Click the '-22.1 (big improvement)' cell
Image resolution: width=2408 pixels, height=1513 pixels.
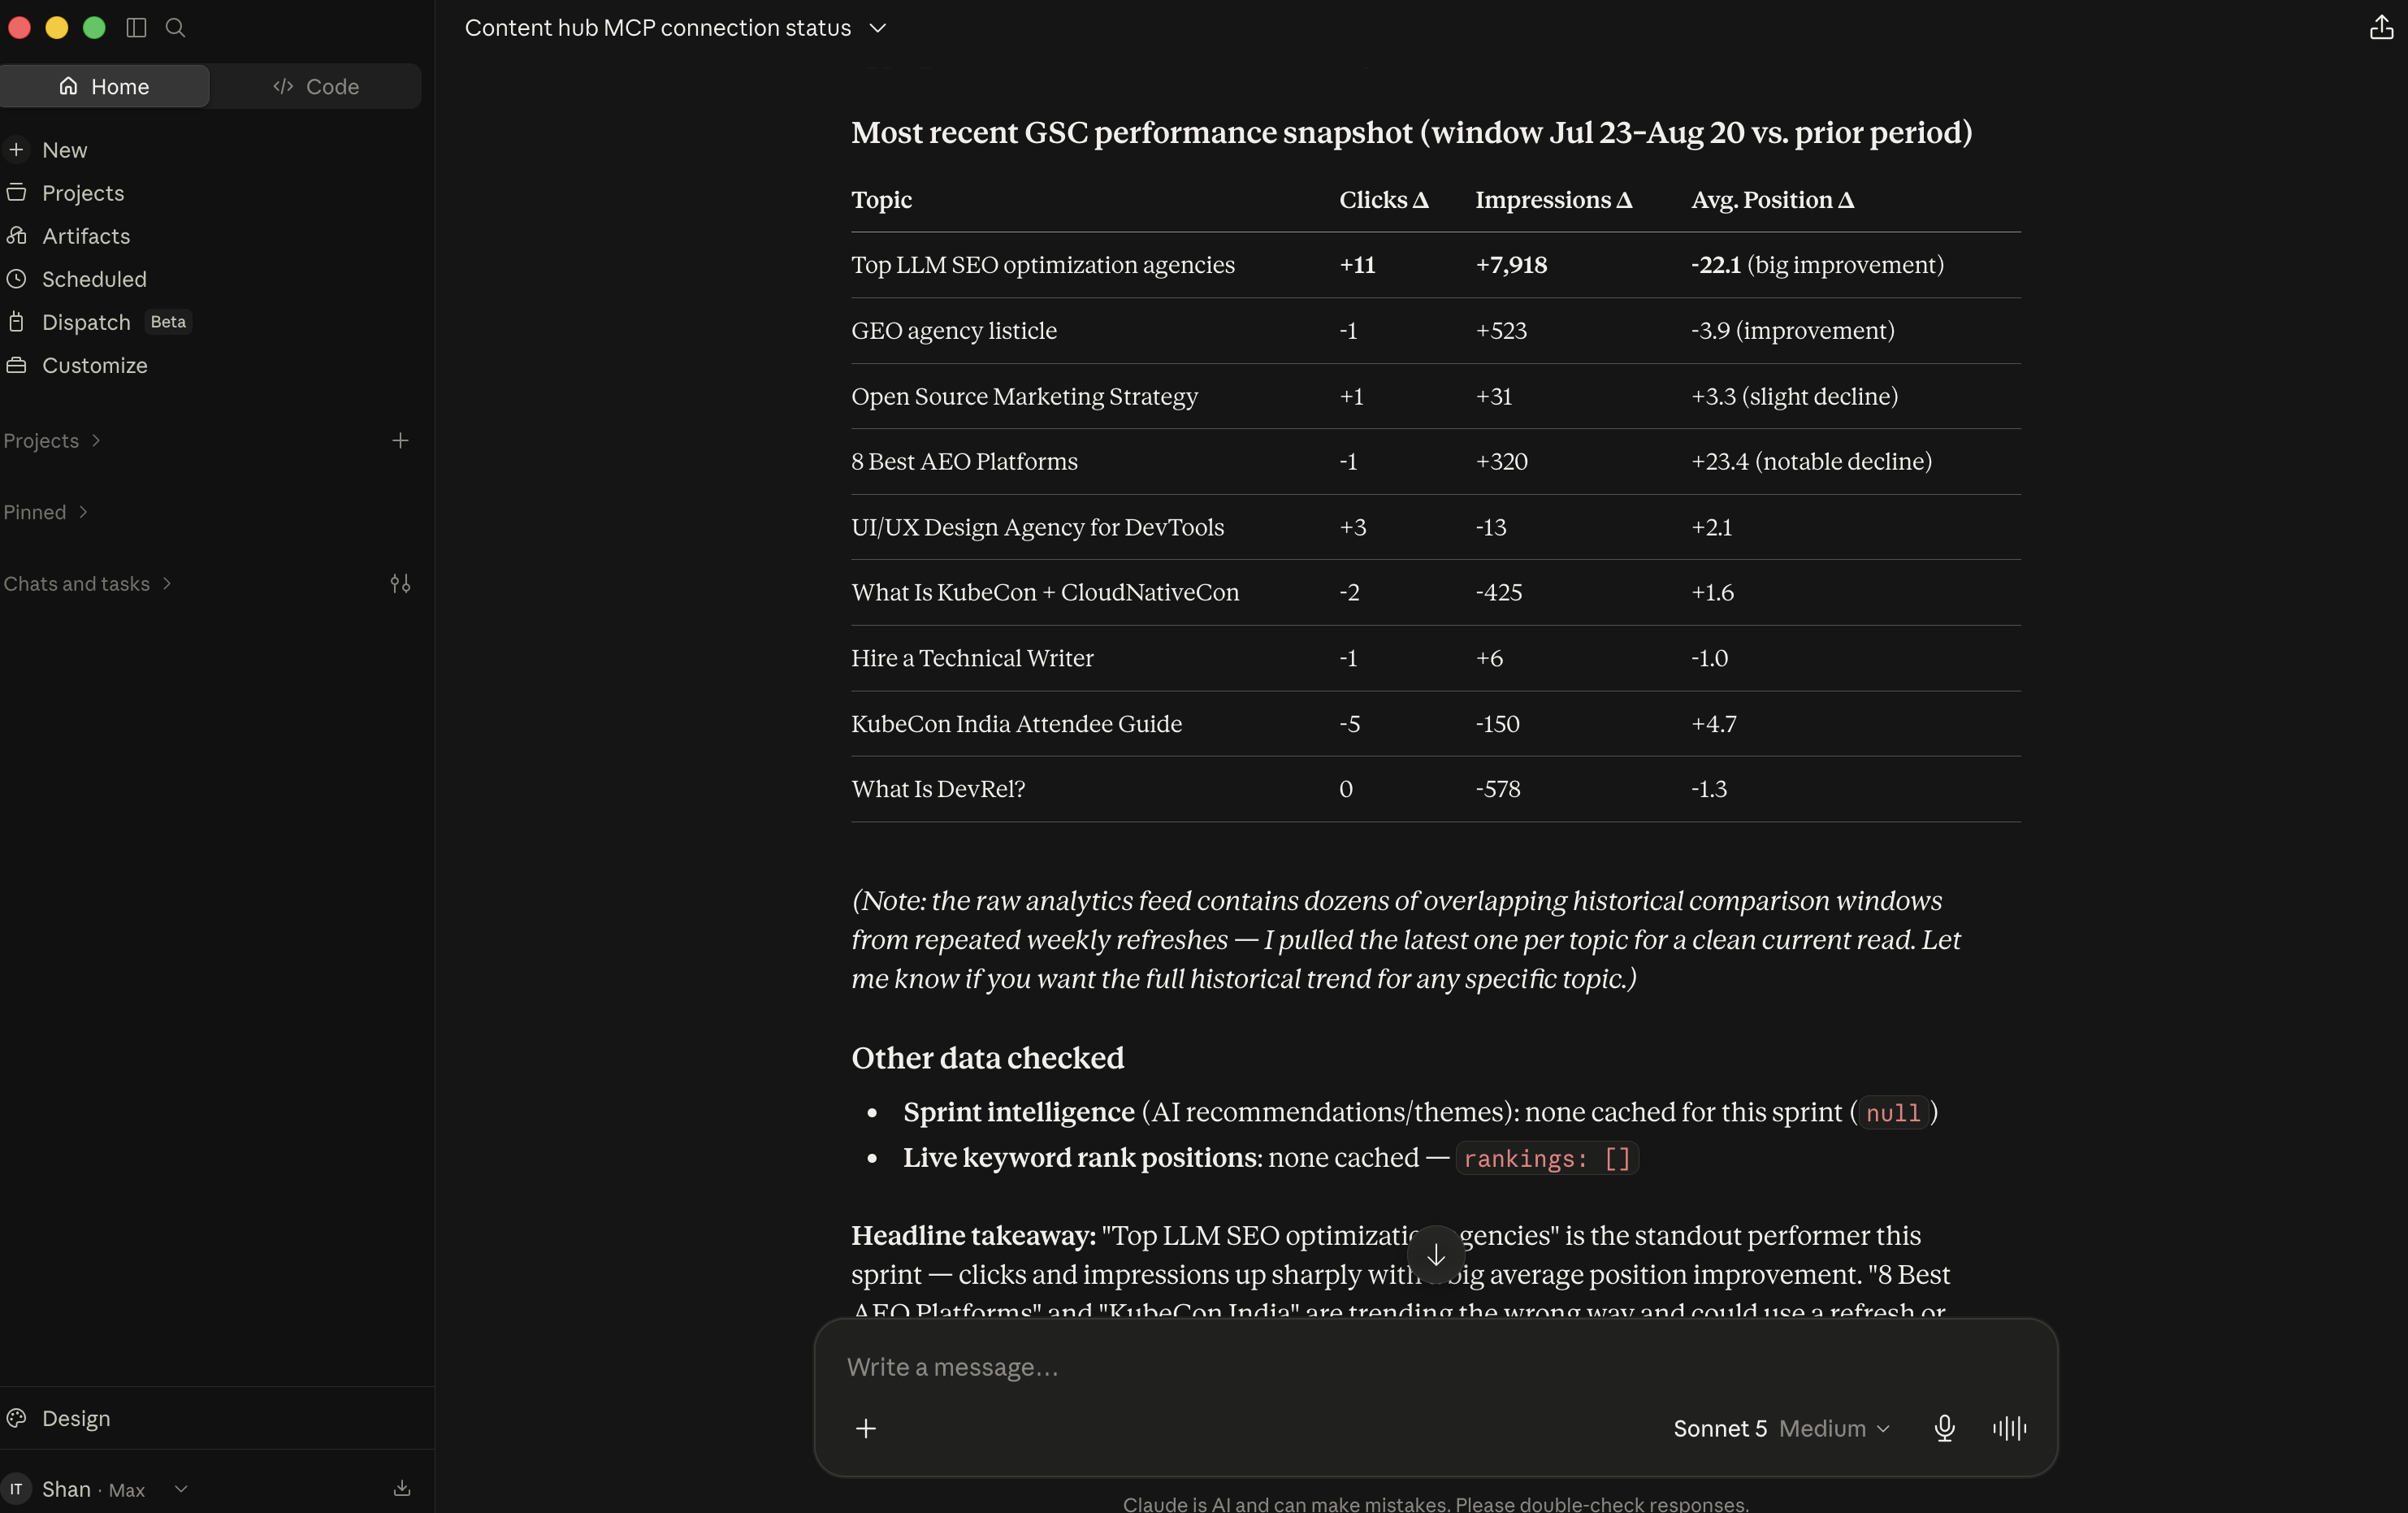[1817, 265]
